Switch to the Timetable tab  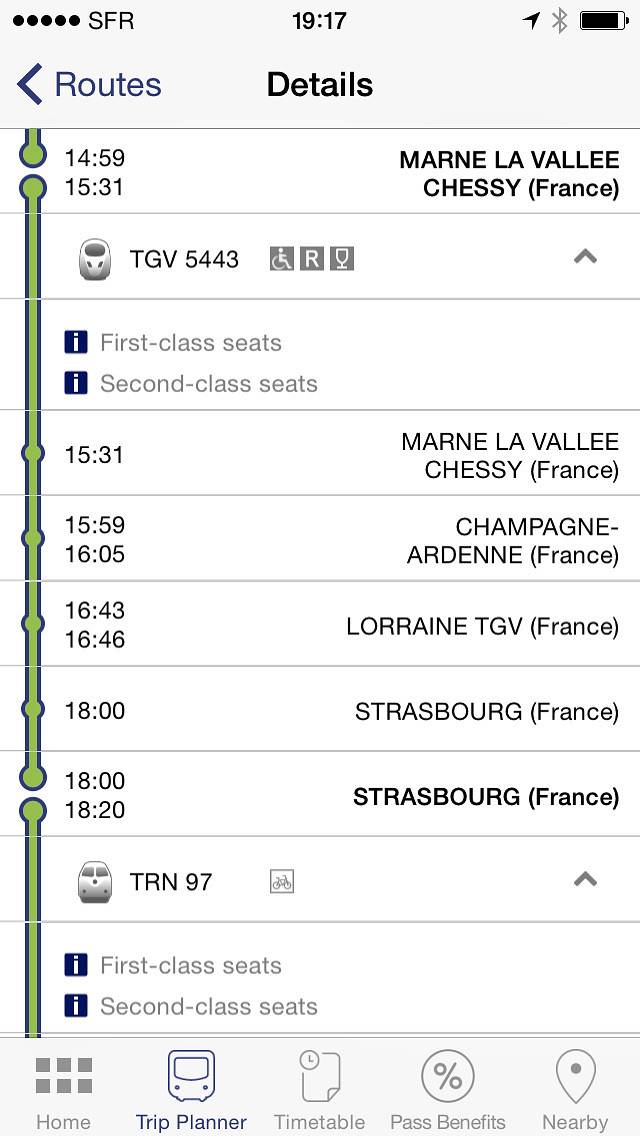click(320, 1090)
